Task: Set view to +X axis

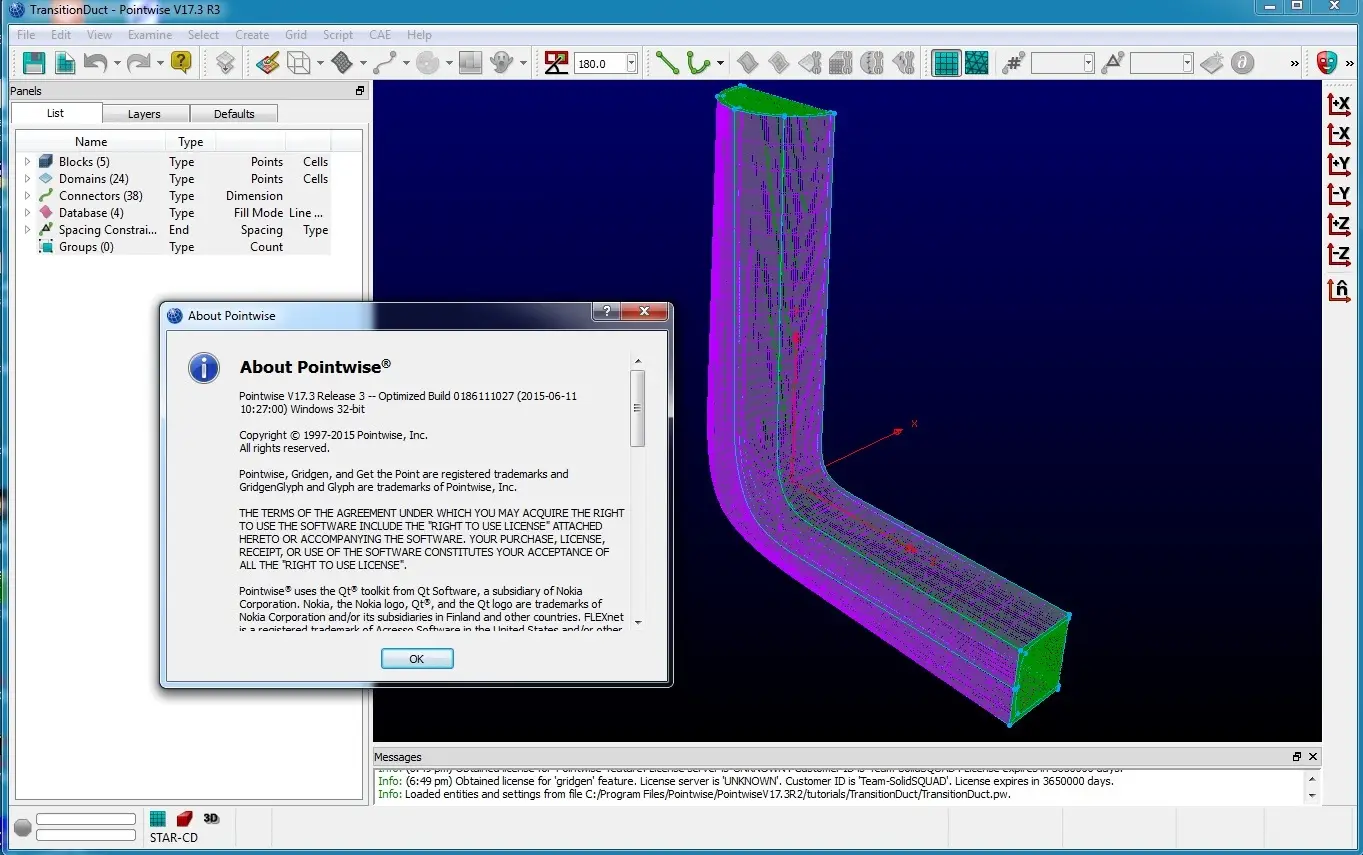Action: coord(1339,103)
